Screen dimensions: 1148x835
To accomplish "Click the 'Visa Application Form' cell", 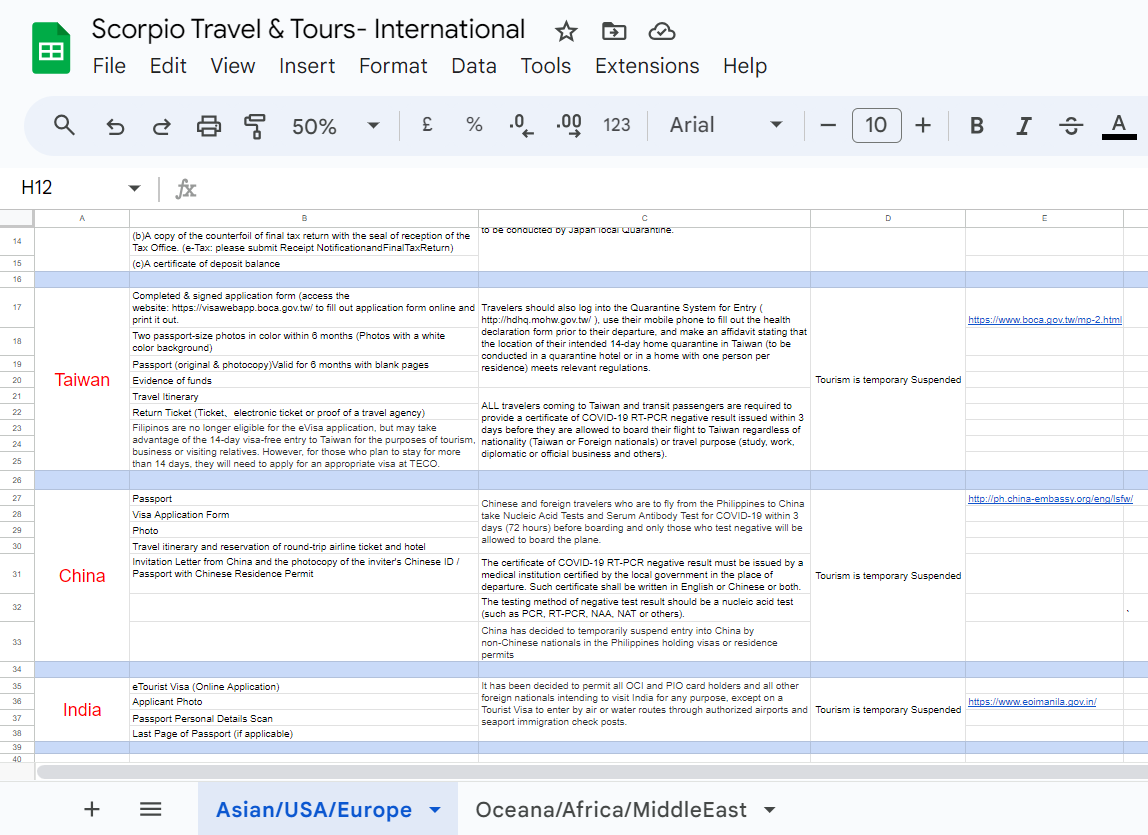I will click(304, 515).
